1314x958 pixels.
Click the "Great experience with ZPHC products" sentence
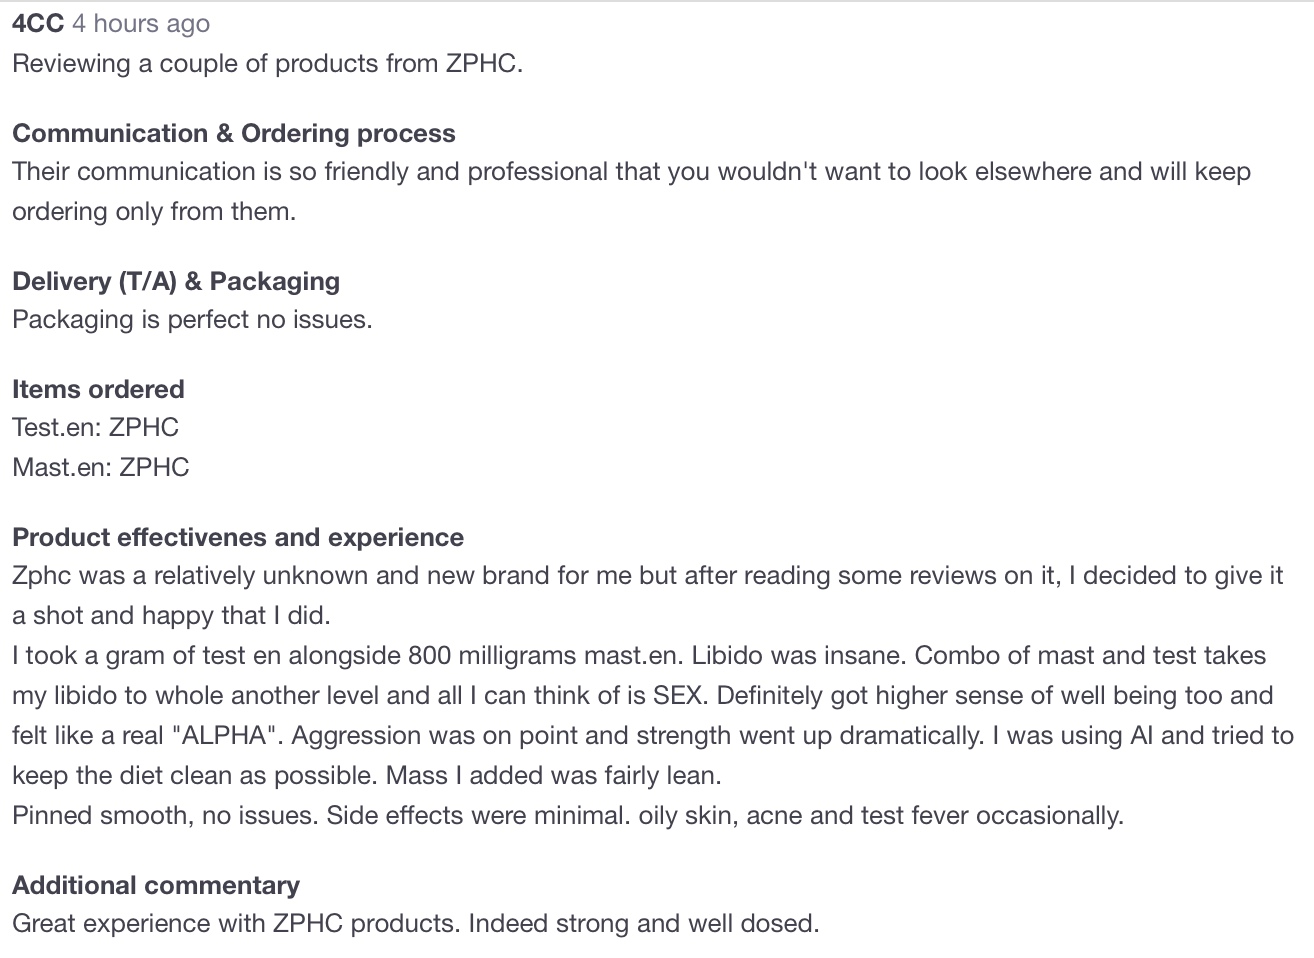[x=236, y=924]
